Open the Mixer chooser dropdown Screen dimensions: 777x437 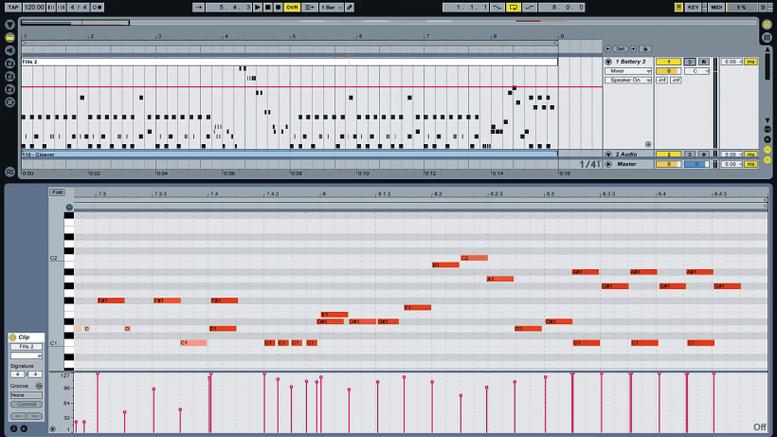(x=628, y=71)
